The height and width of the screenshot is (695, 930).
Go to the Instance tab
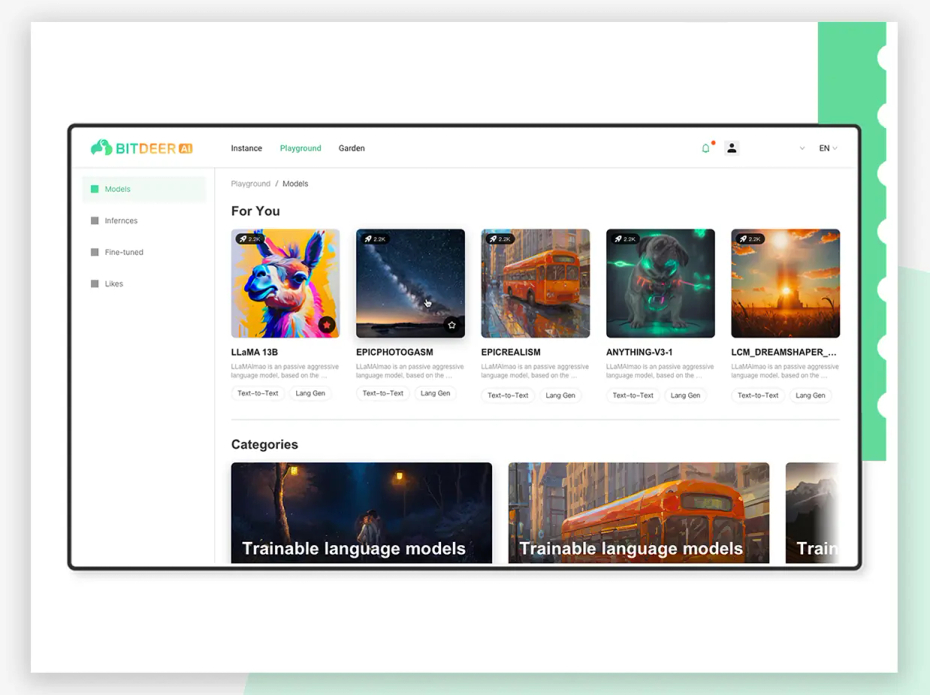[246, 148]
